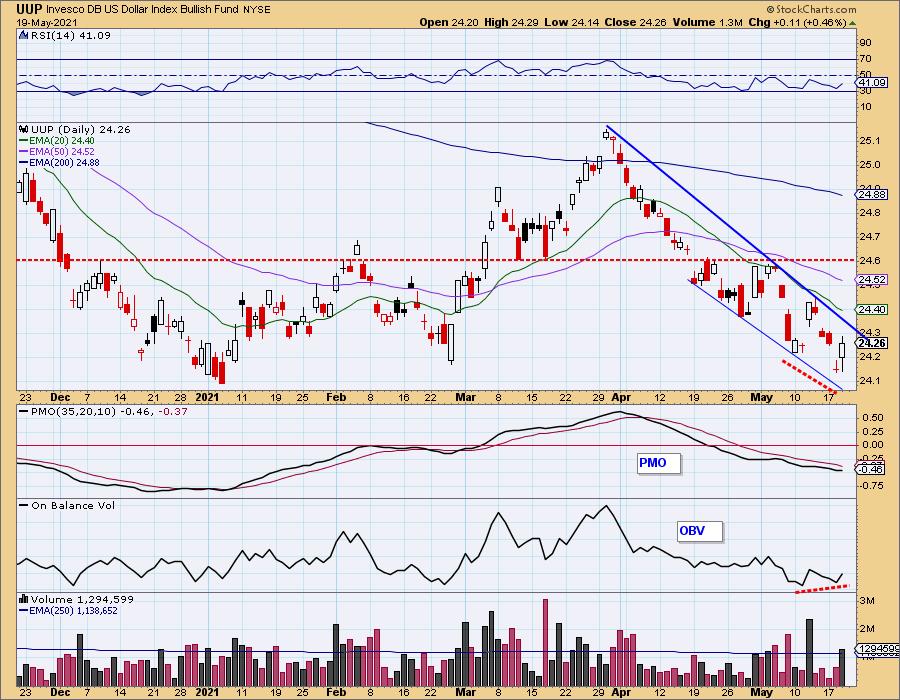The image size is (900, 700).
Task: Click the Feb label on the bottom x-axis
Action: click(x=336, y=692)
